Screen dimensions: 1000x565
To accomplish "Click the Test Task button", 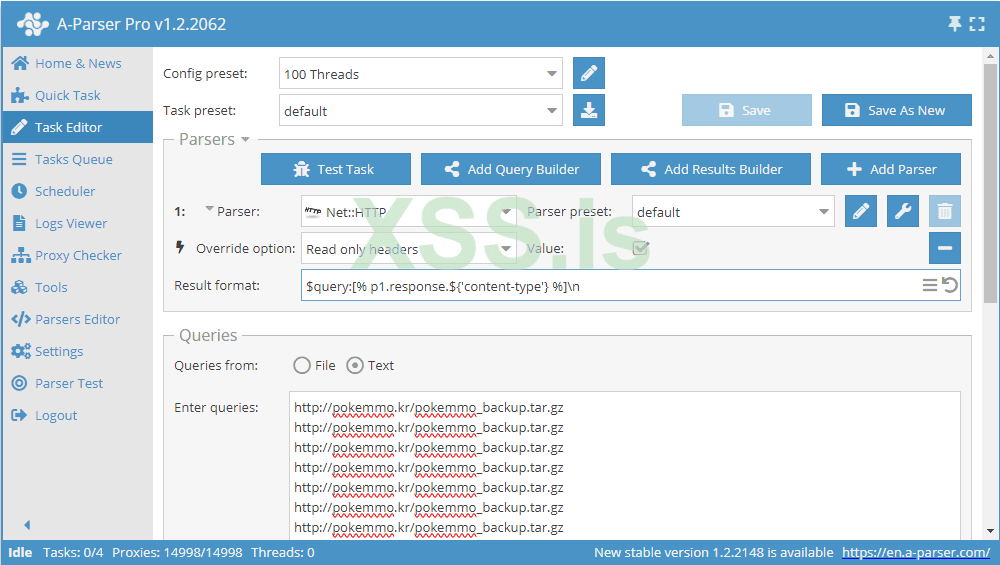I will click(x=335, y=169).
